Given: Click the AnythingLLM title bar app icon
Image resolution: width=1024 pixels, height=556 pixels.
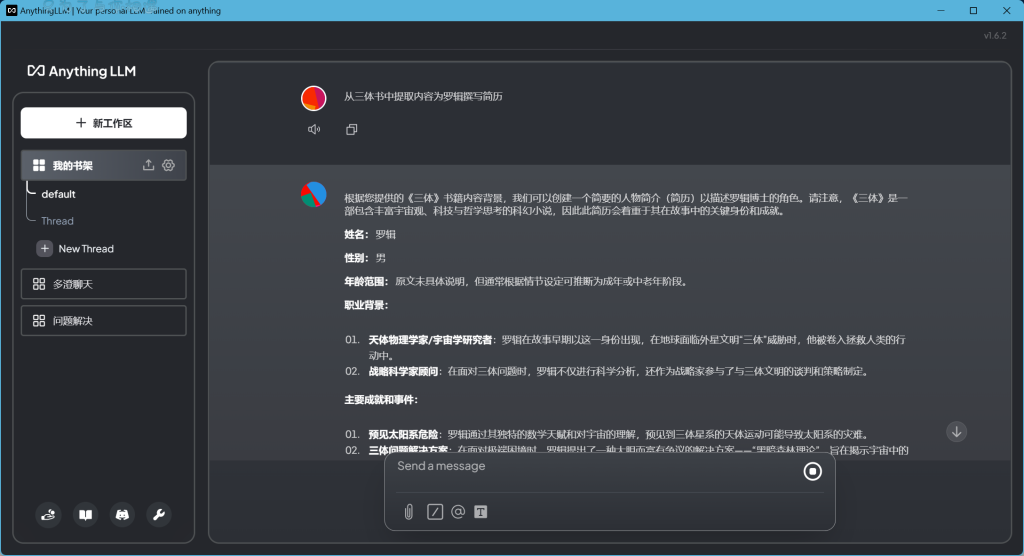Looking at the screenshot, I should (x=11, y=10).
